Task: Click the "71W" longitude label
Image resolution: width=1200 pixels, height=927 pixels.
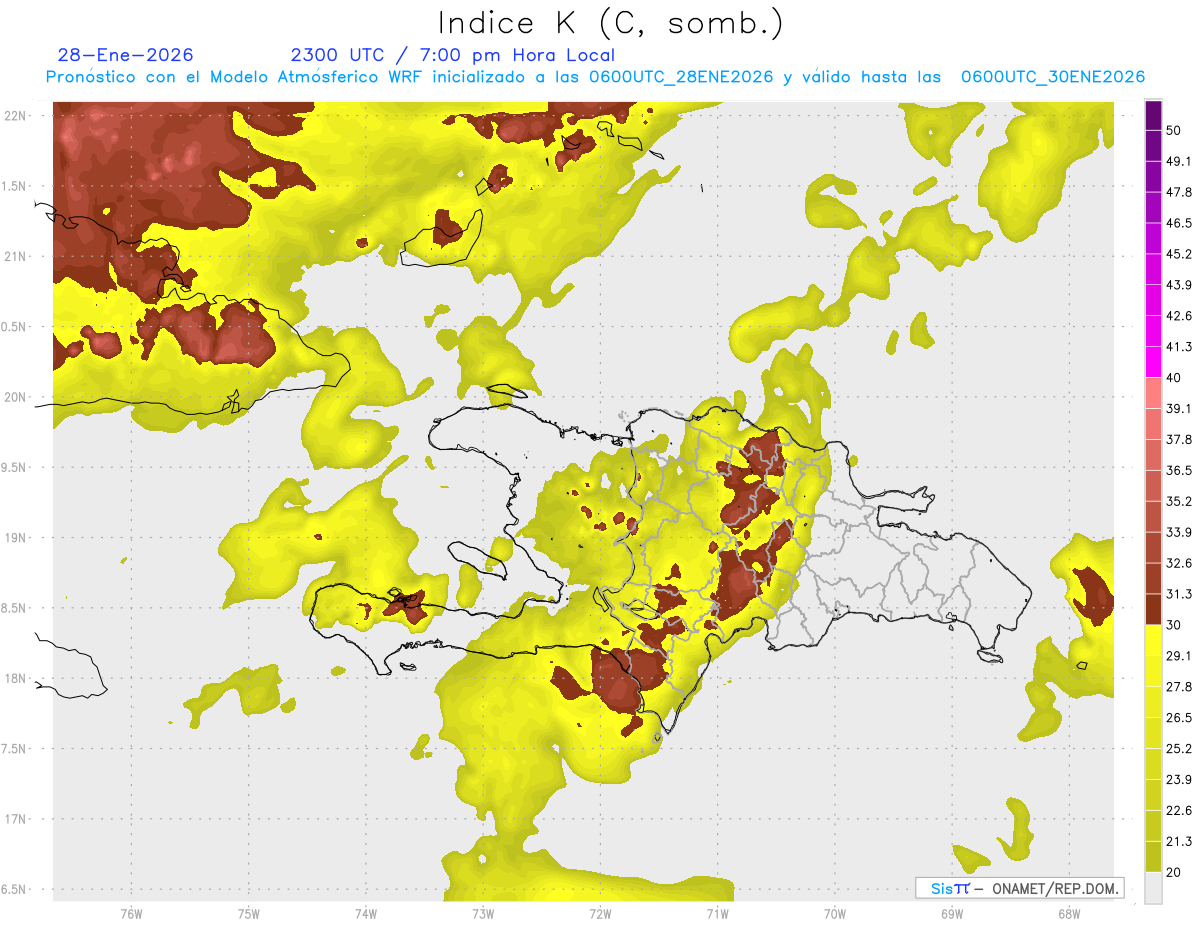Action: (717, 914)
